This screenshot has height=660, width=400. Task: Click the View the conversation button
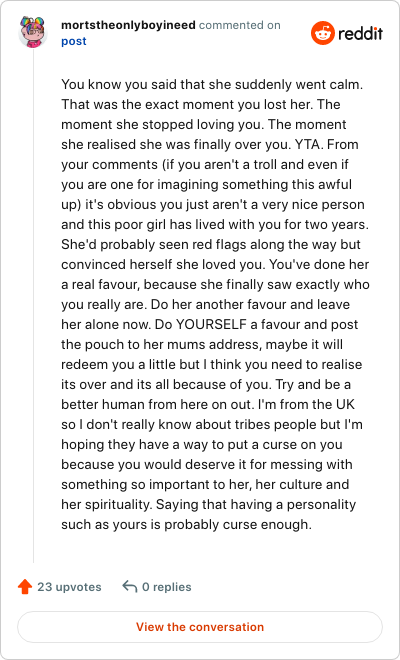200,627
